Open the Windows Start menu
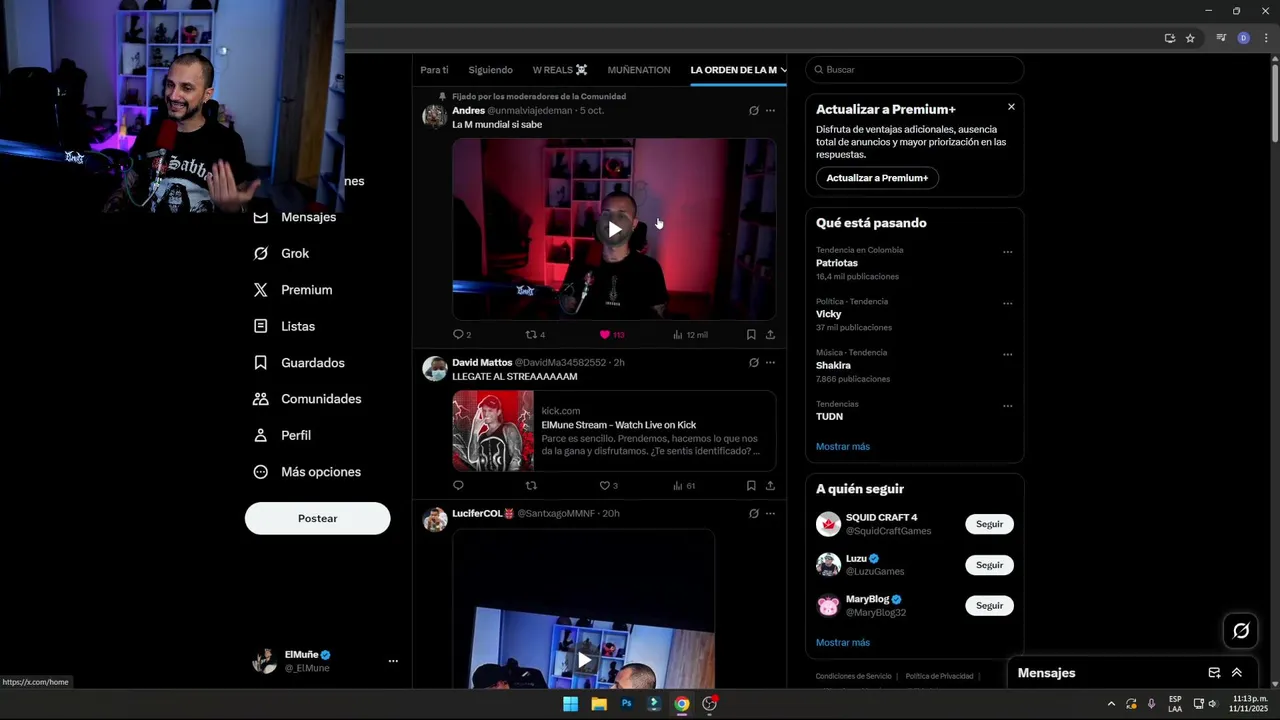Screen dimensions: 1280x720 point(570,704)
